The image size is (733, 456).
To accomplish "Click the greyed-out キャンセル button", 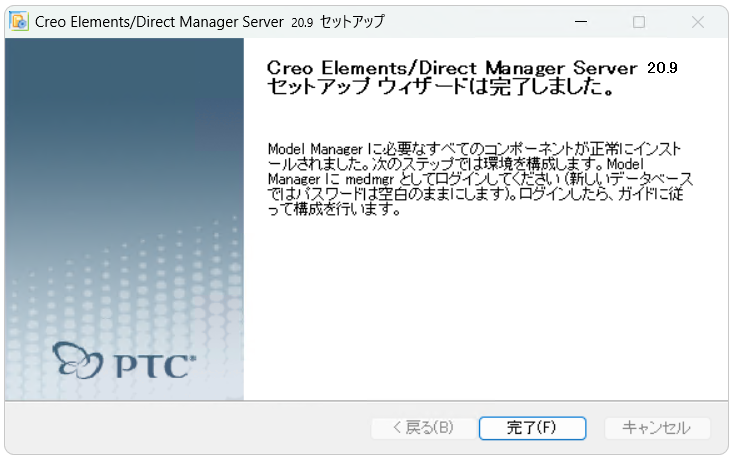I will [657, 428].
